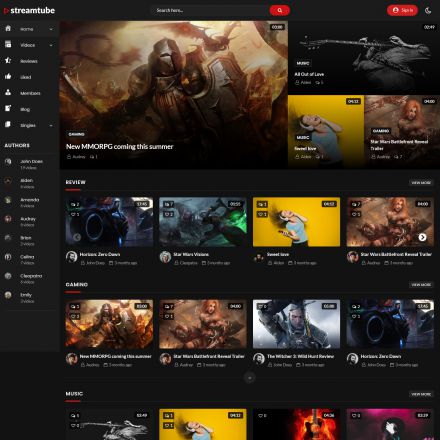The image size is (440, 440).
Task: Click comment icon on Star Wars Visions thumbnail
Action: pos(168,204)
